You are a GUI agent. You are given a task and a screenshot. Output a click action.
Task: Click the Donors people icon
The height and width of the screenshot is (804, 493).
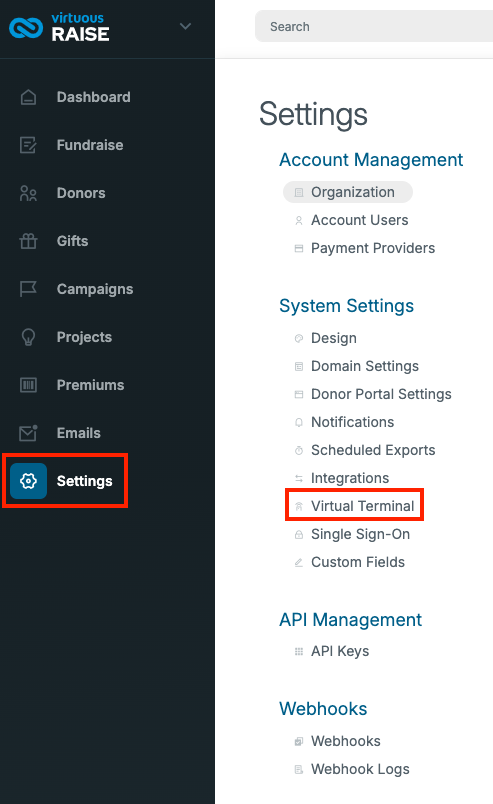pos(28,193)
